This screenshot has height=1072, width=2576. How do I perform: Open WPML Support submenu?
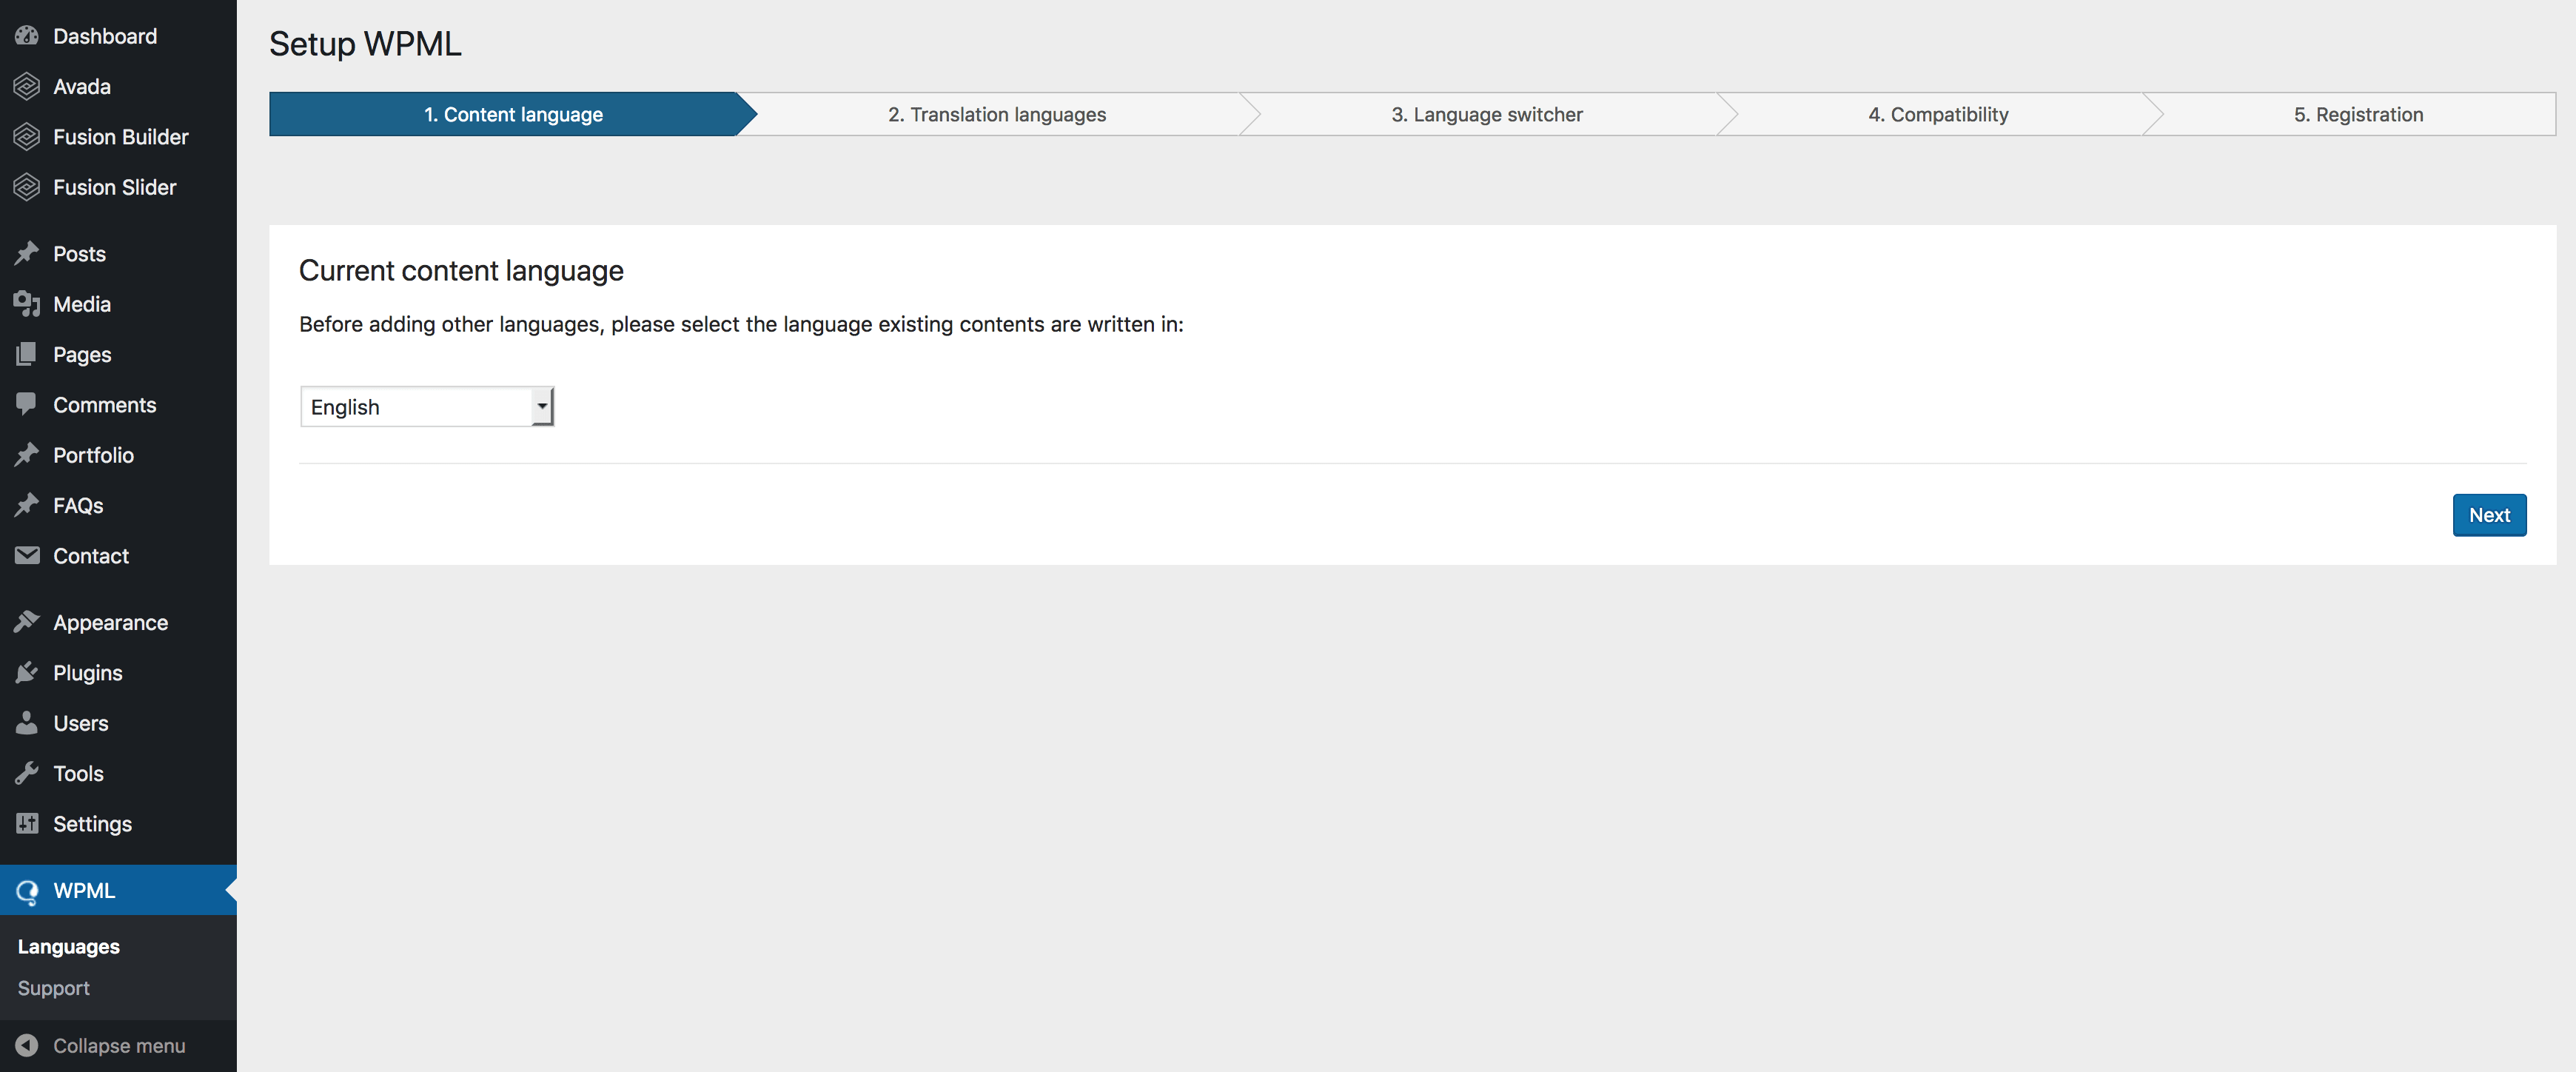53,988
